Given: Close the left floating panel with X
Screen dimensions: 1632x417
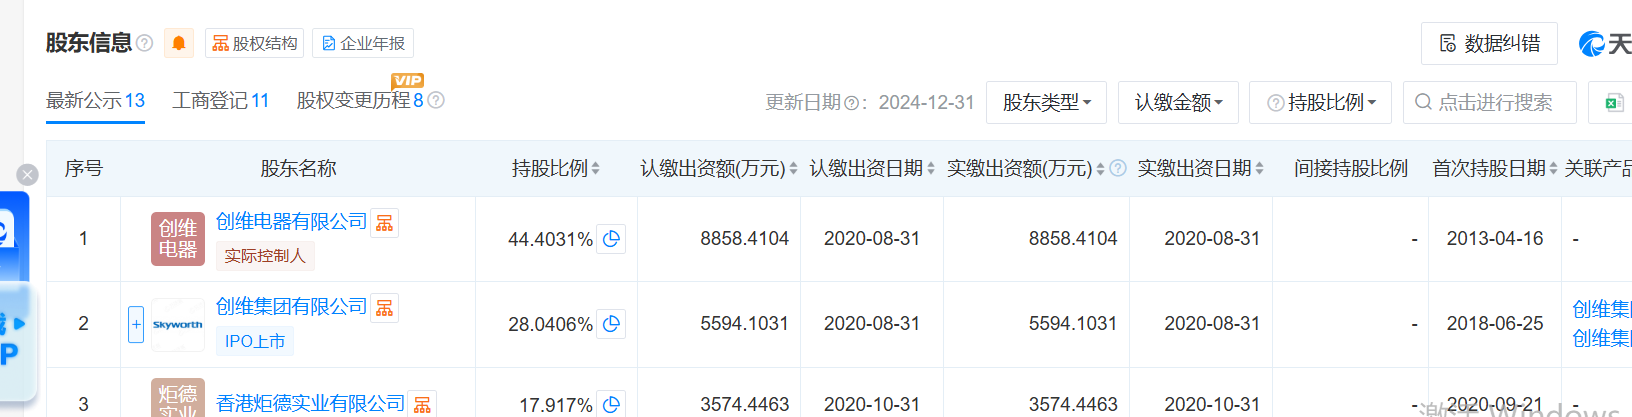Looking at the screenshot, I should click(28, 175).
